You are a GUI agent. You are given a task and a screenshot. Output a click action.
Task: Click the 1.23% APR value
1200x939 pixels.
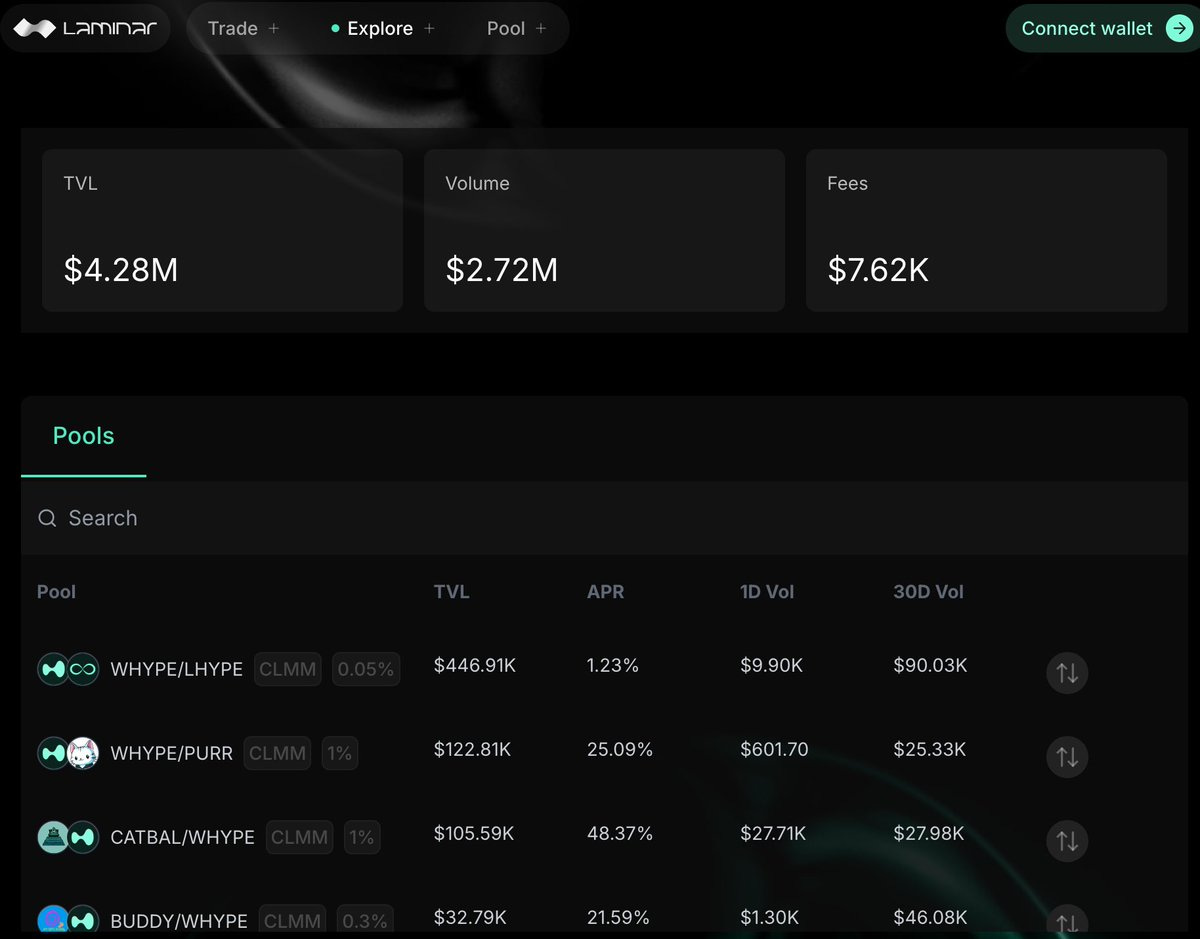pyautogui.click(x=613, y=665)
